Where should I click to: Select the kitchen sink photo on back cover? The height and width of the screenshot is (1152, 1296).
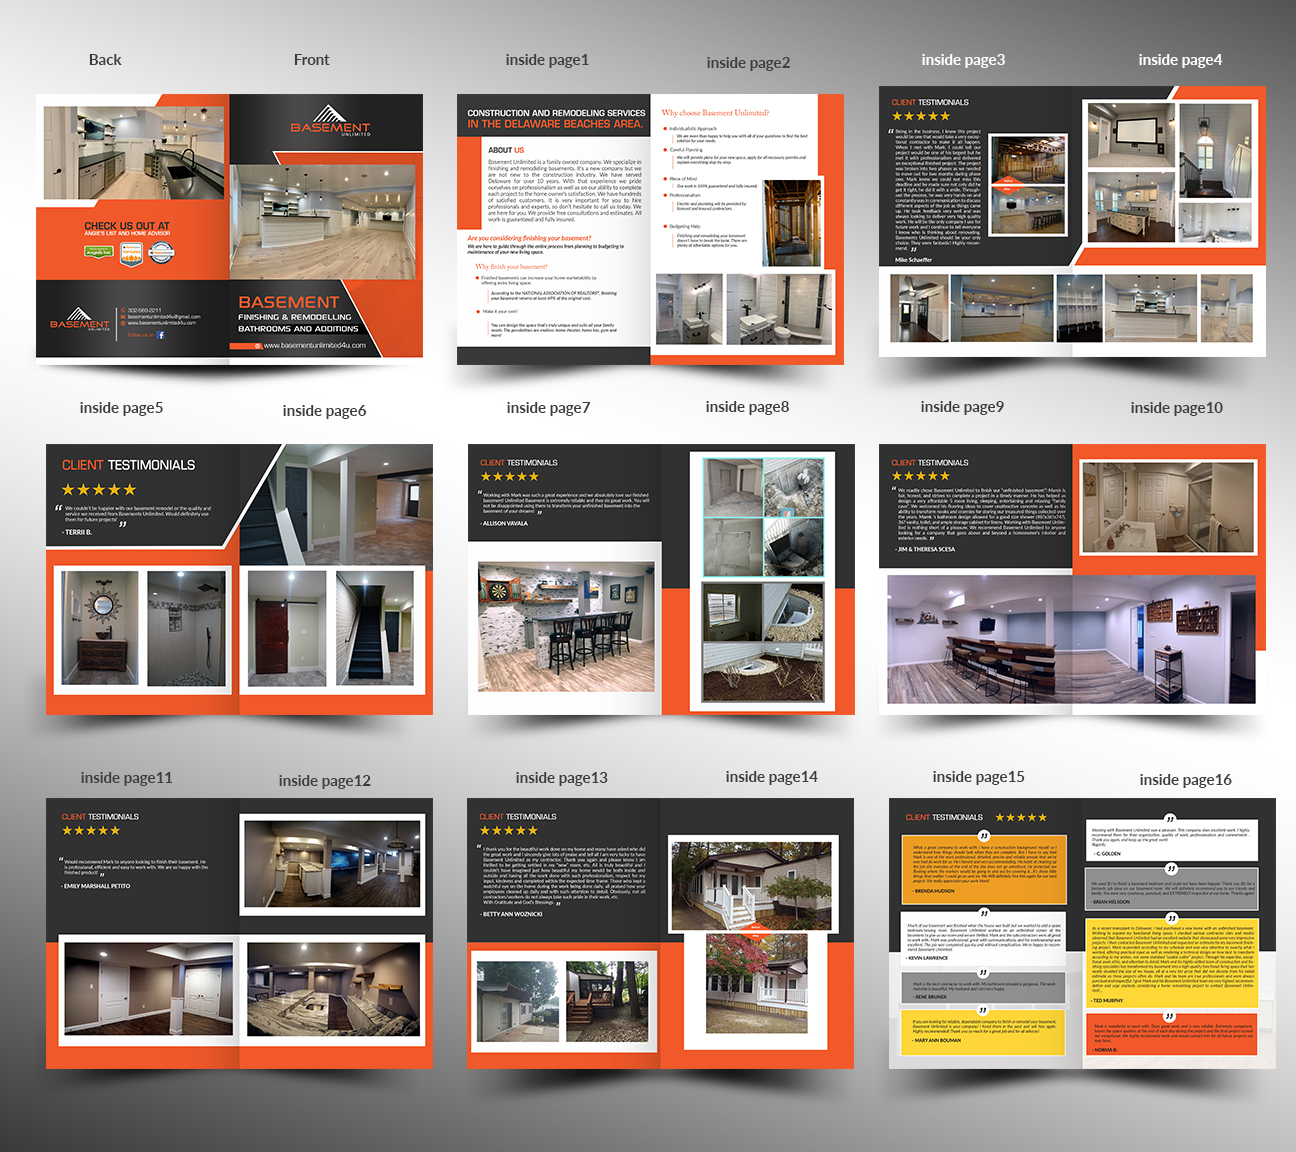click(134, 154)
